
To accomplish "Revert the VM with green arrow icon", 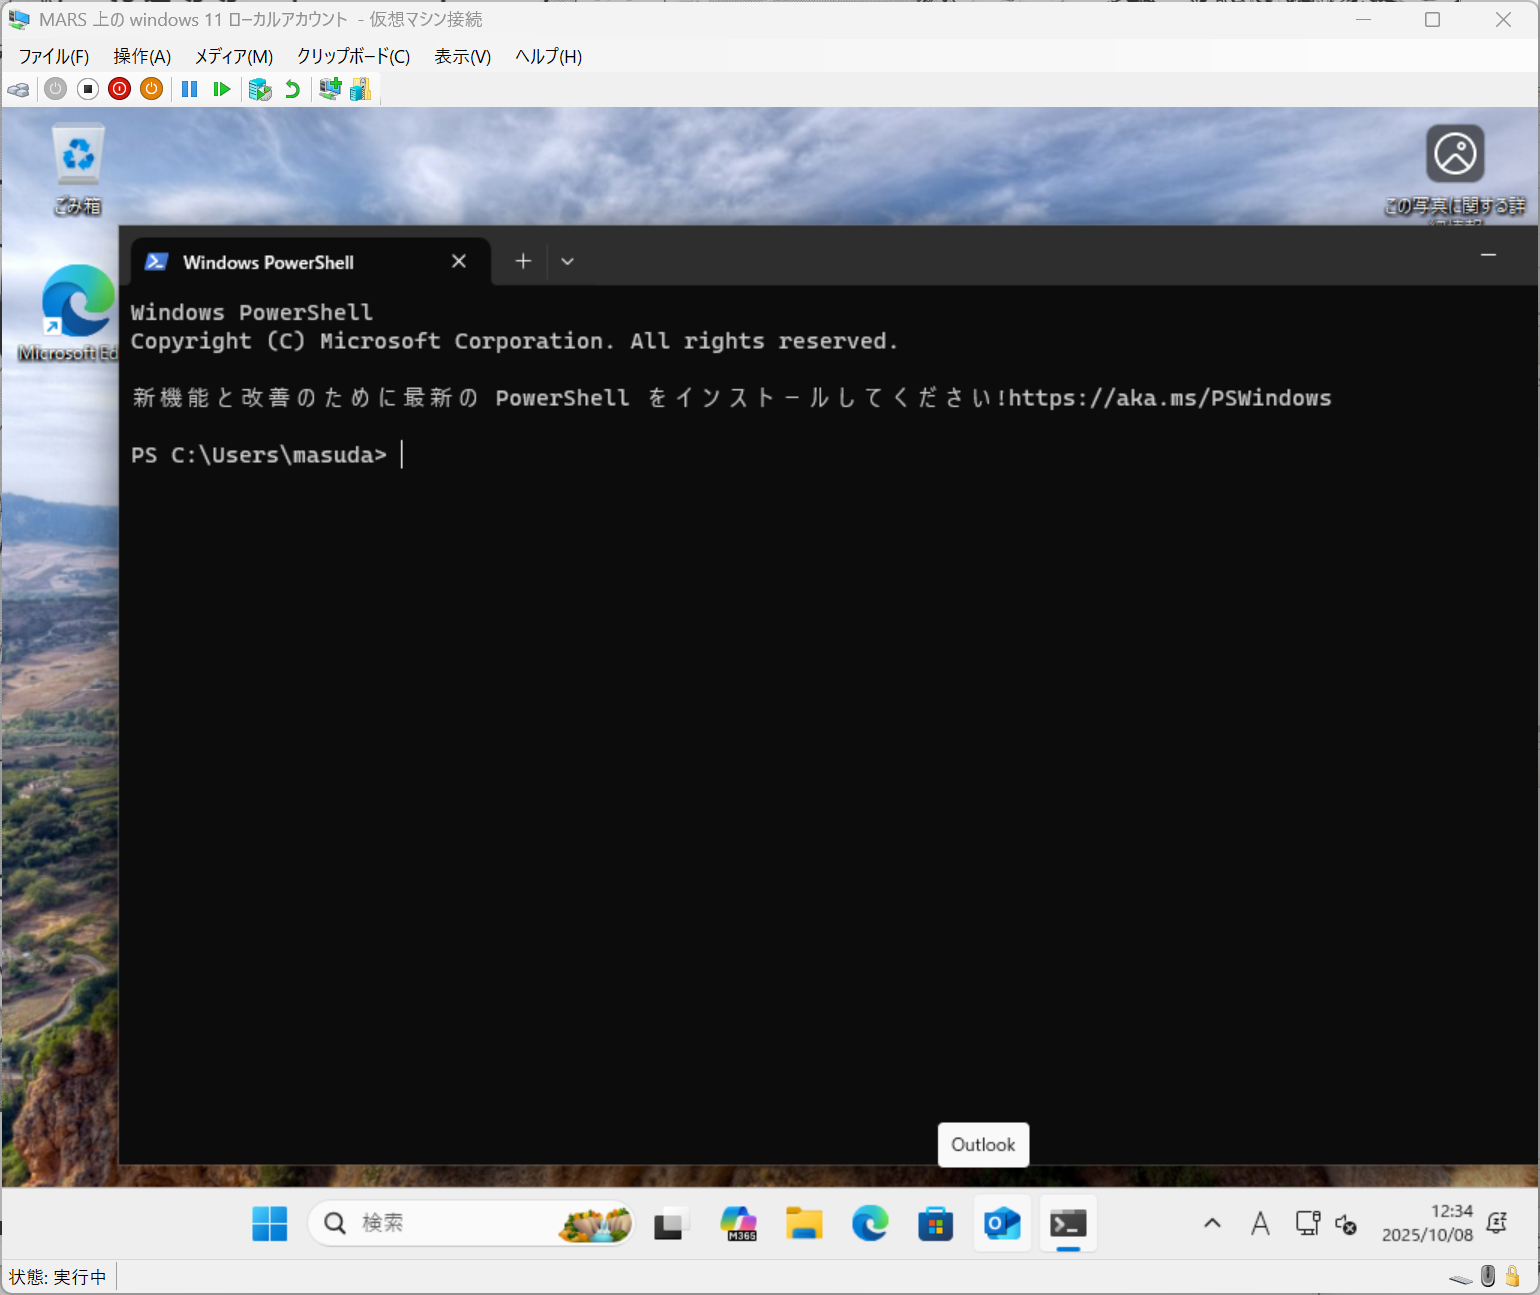I will click(x=292, y=90).
